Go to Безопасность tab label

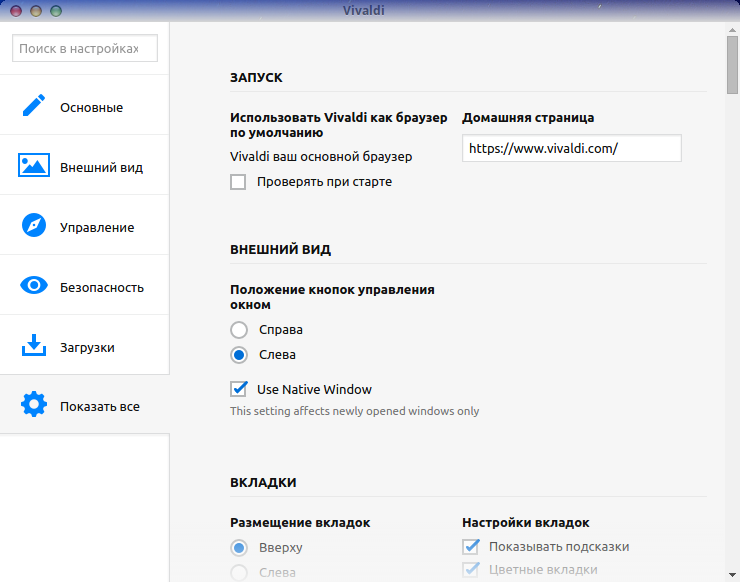click(102, 287)
